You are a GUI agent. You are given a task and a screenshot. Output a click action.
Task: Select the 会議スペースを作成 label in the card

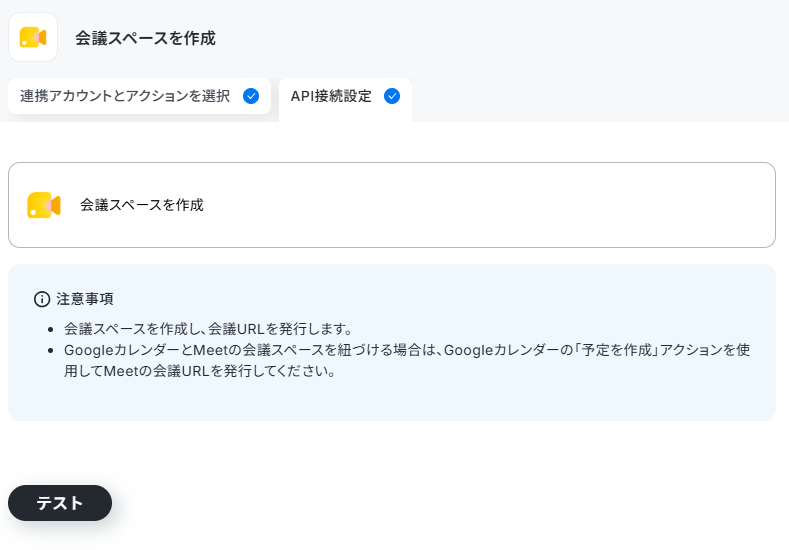(141, 205)
